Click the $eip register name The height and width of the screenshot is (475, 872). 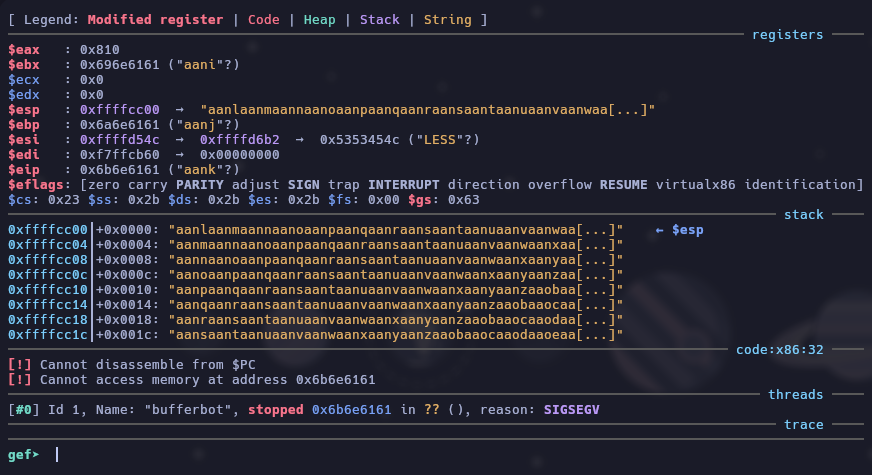24,169
